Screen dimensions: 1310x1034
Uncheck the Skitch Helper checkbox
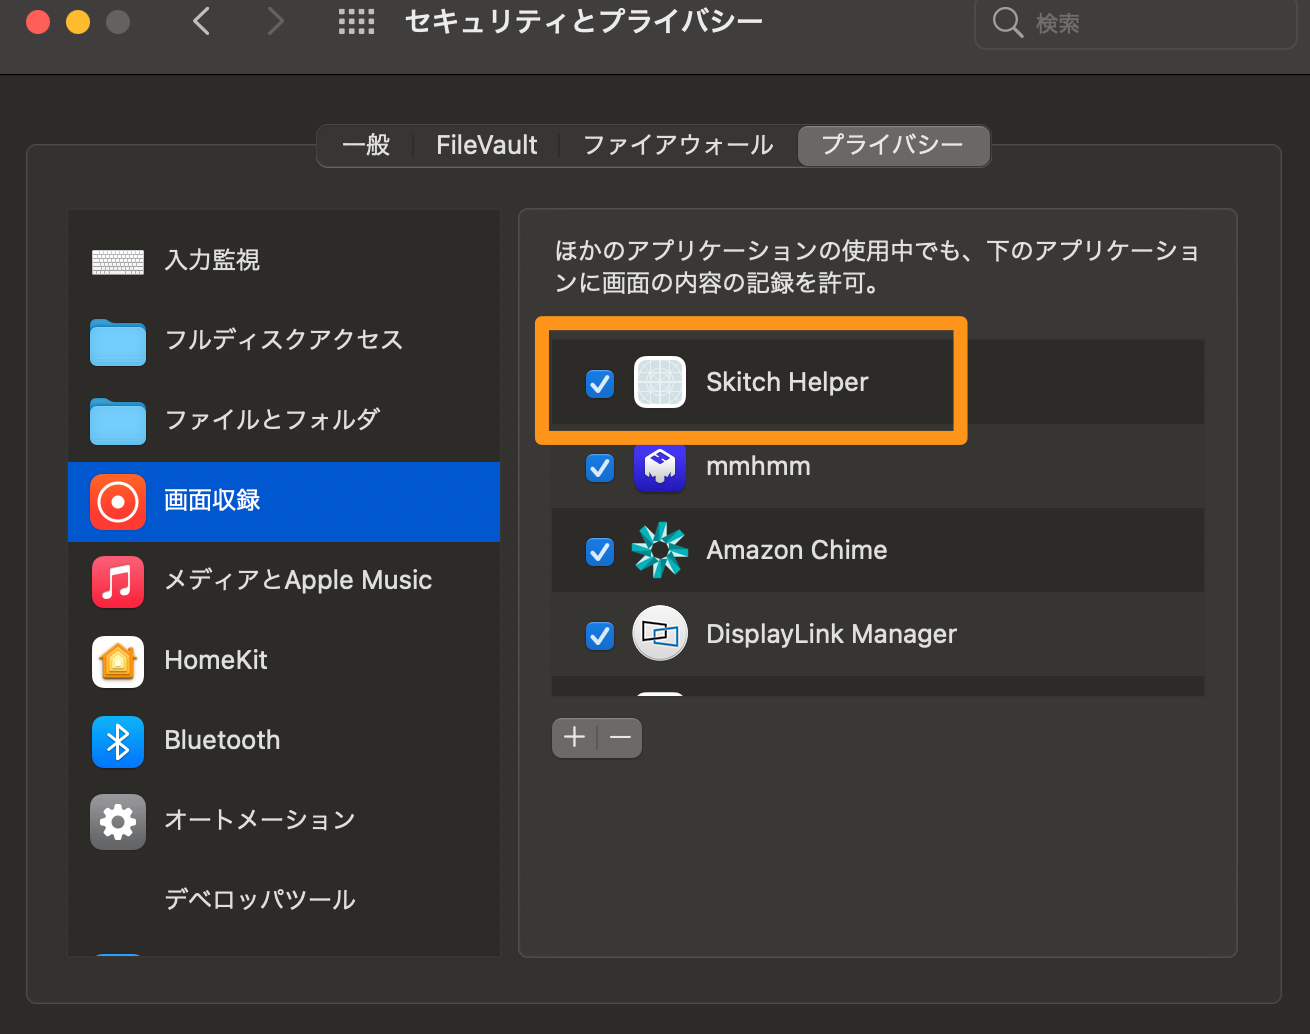(x=600, y=383)
